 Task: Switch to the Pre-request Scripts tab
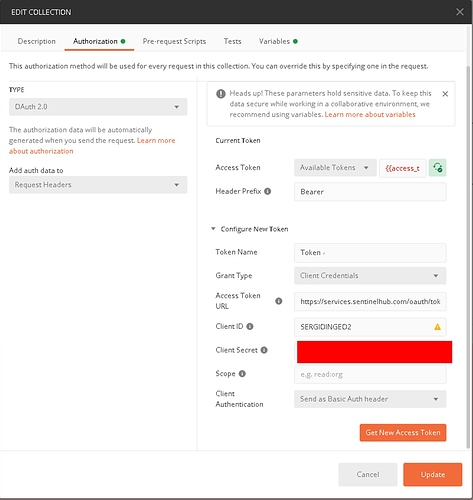(174, 41)
